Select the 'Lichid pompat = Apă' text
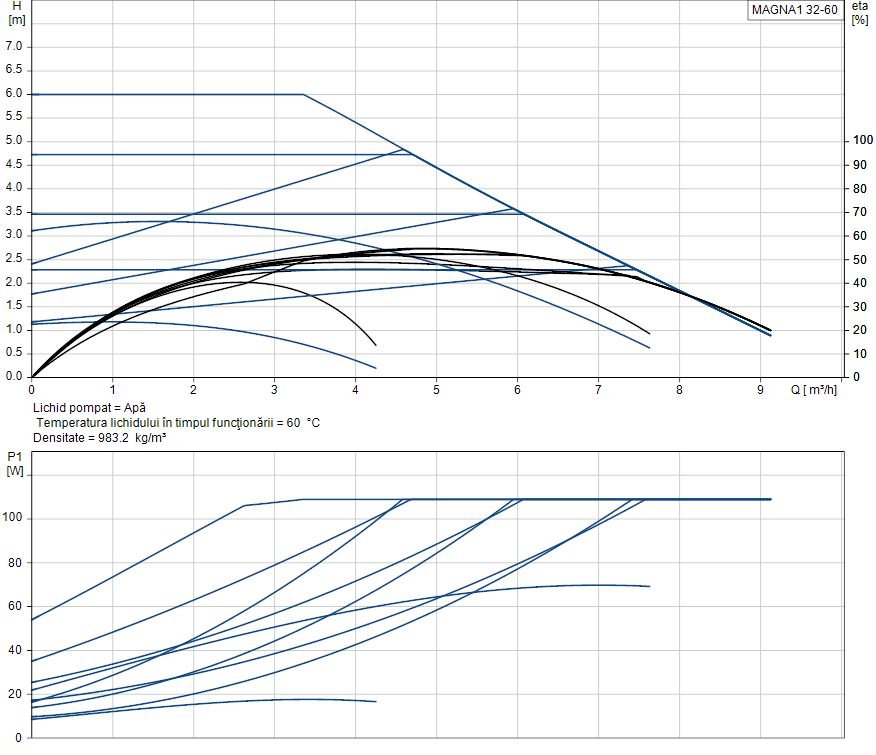 pos(89,408)
